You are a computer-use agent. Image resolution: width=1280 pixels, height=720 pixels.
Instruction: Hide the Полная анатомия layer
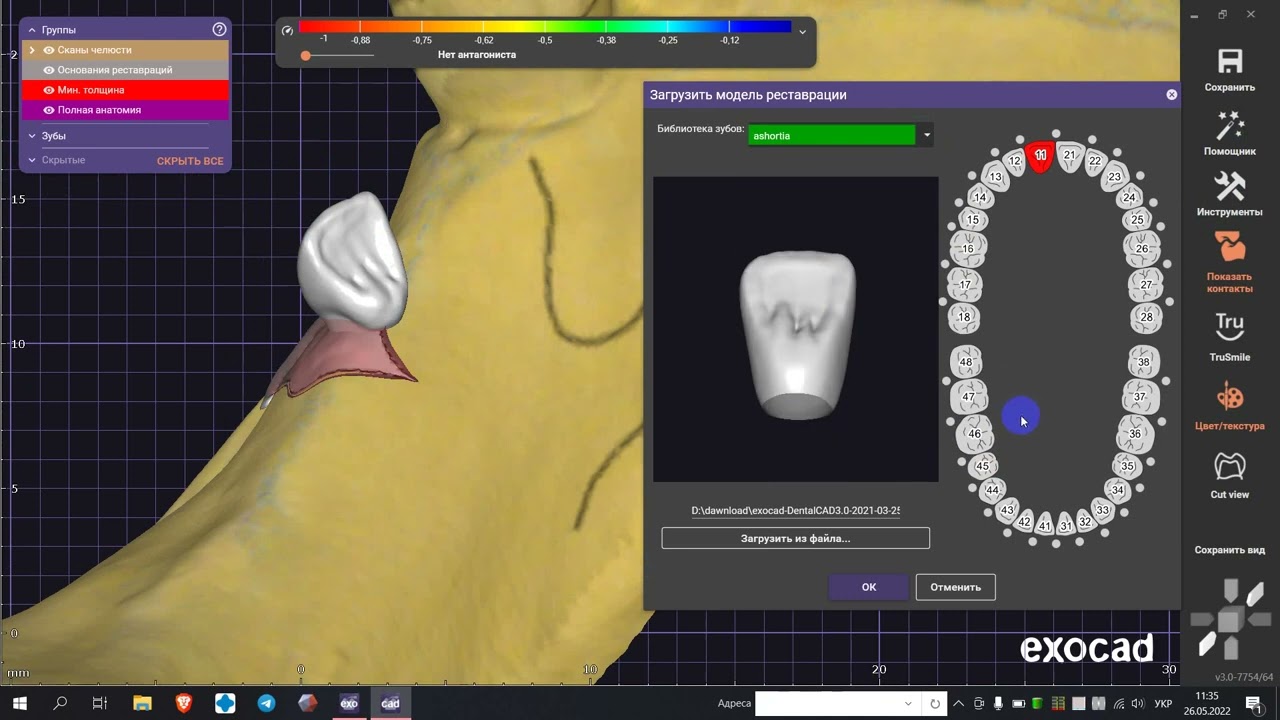click(48, 110)
